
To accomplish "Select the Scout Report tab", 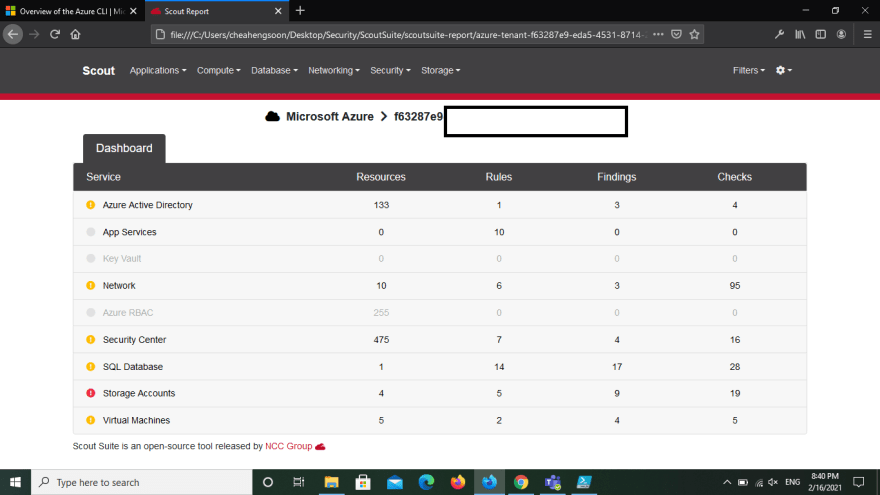I will [x=217, y=11].
